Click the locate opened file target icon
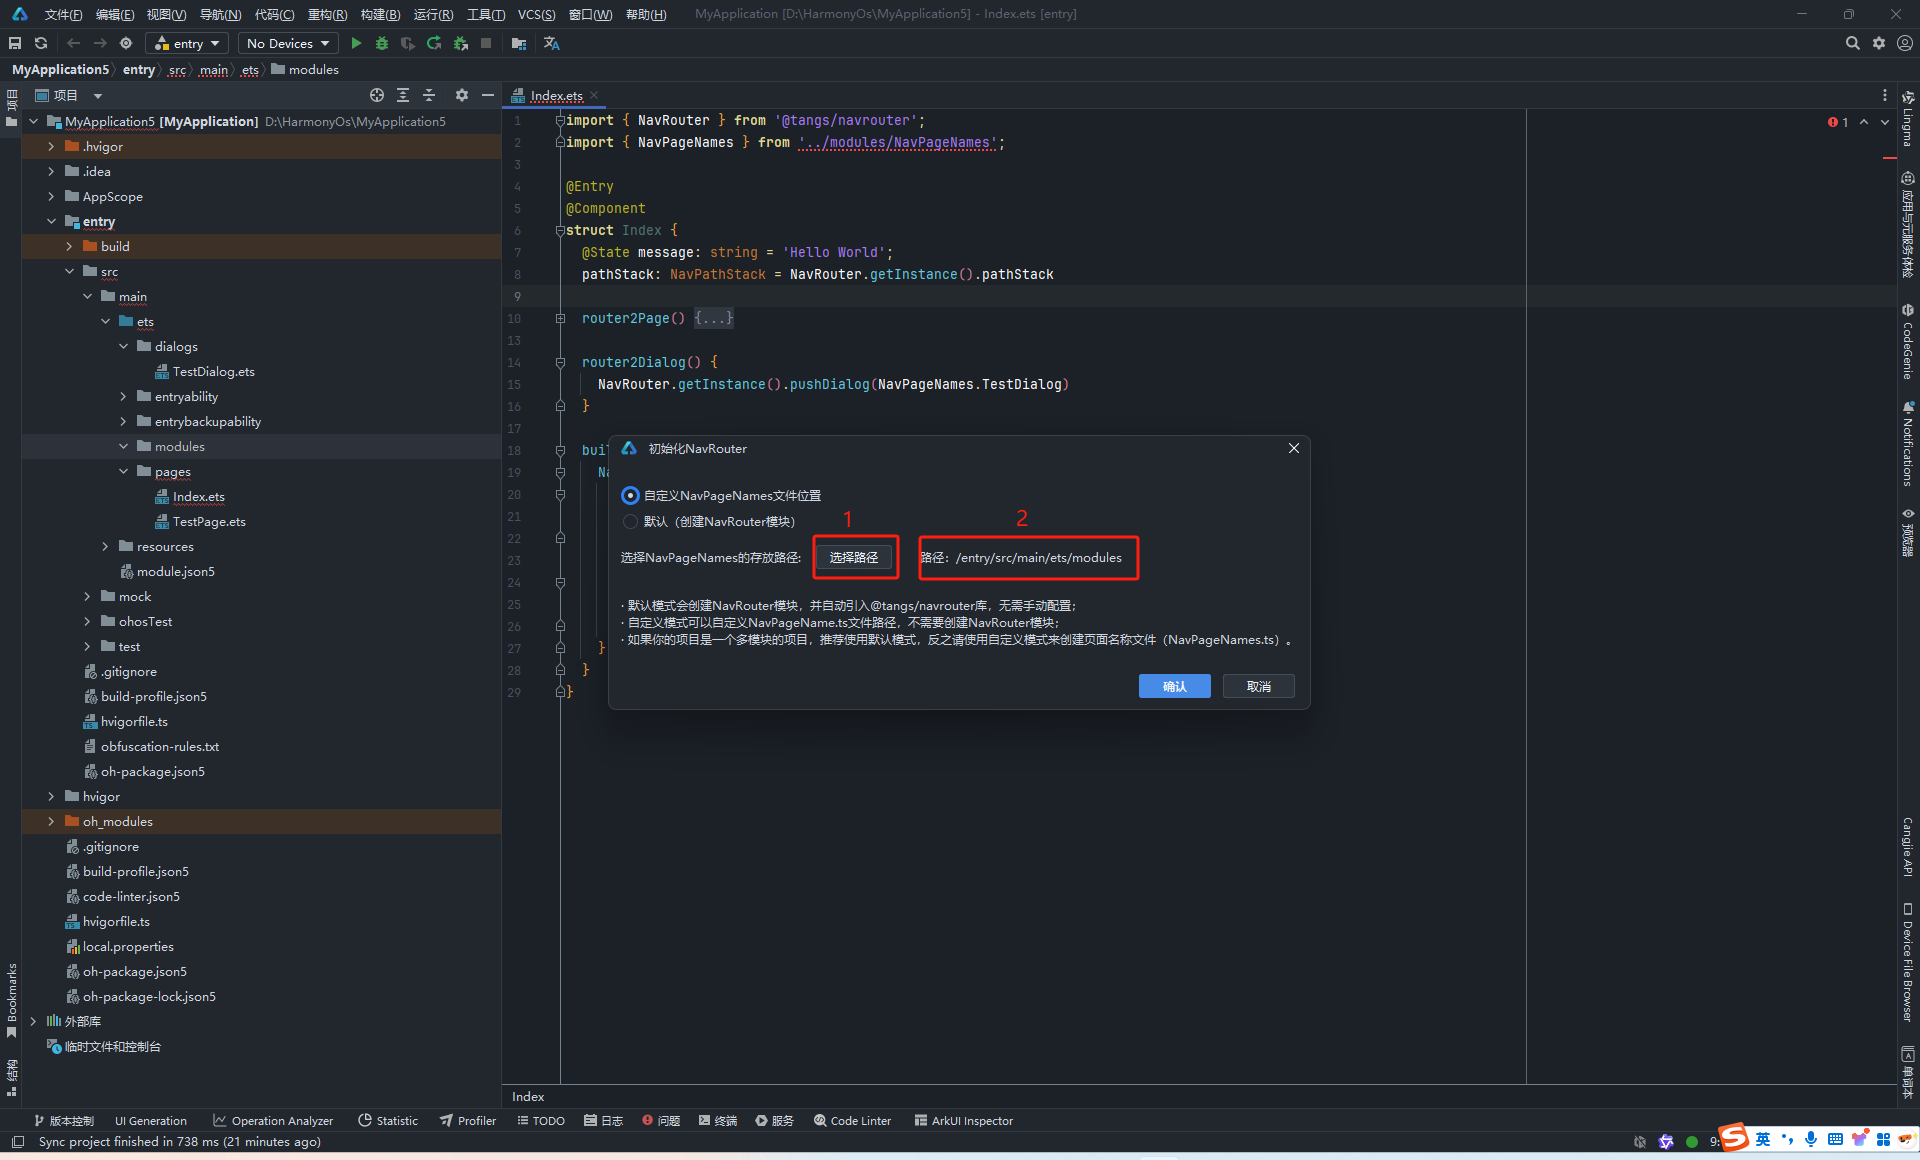 coord(377,95)
